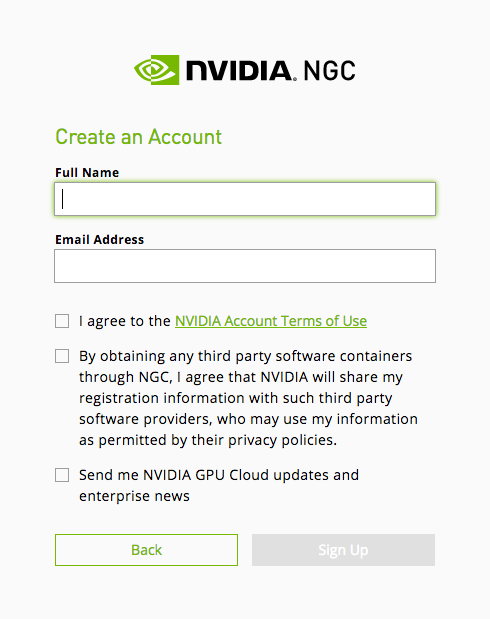Open the NVIDIA Account Terms of Use link

(271, 321)
